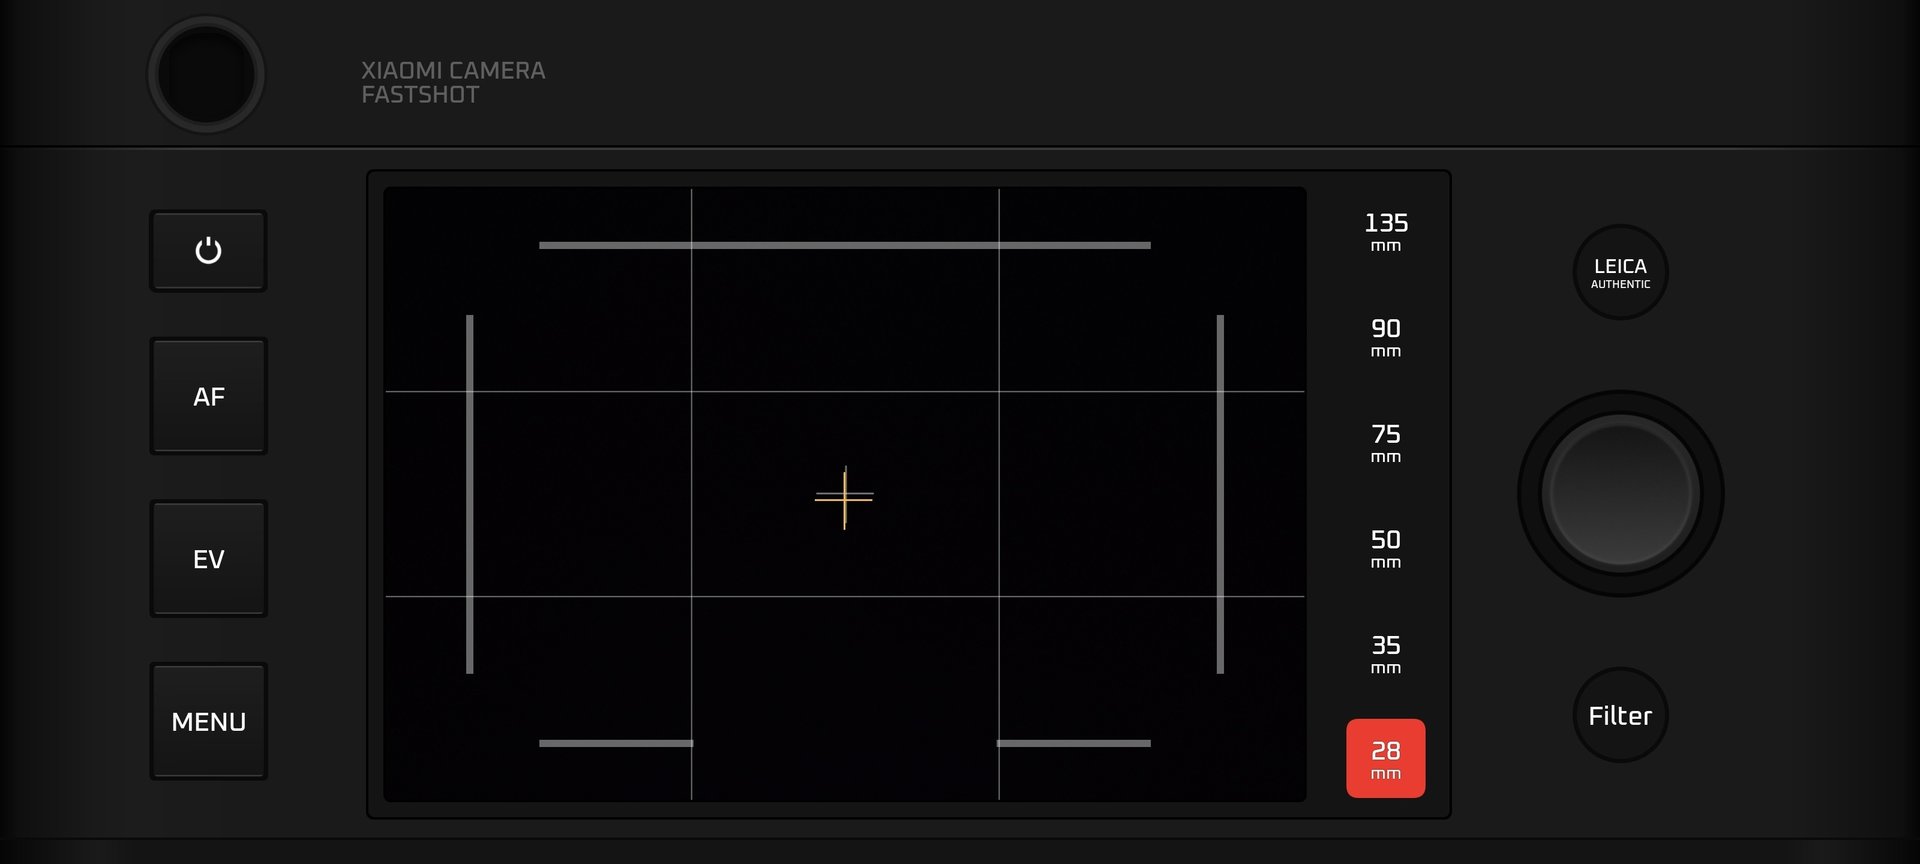The image size is (1920, 864).
Task: Open the MENU
Action: 208,721
